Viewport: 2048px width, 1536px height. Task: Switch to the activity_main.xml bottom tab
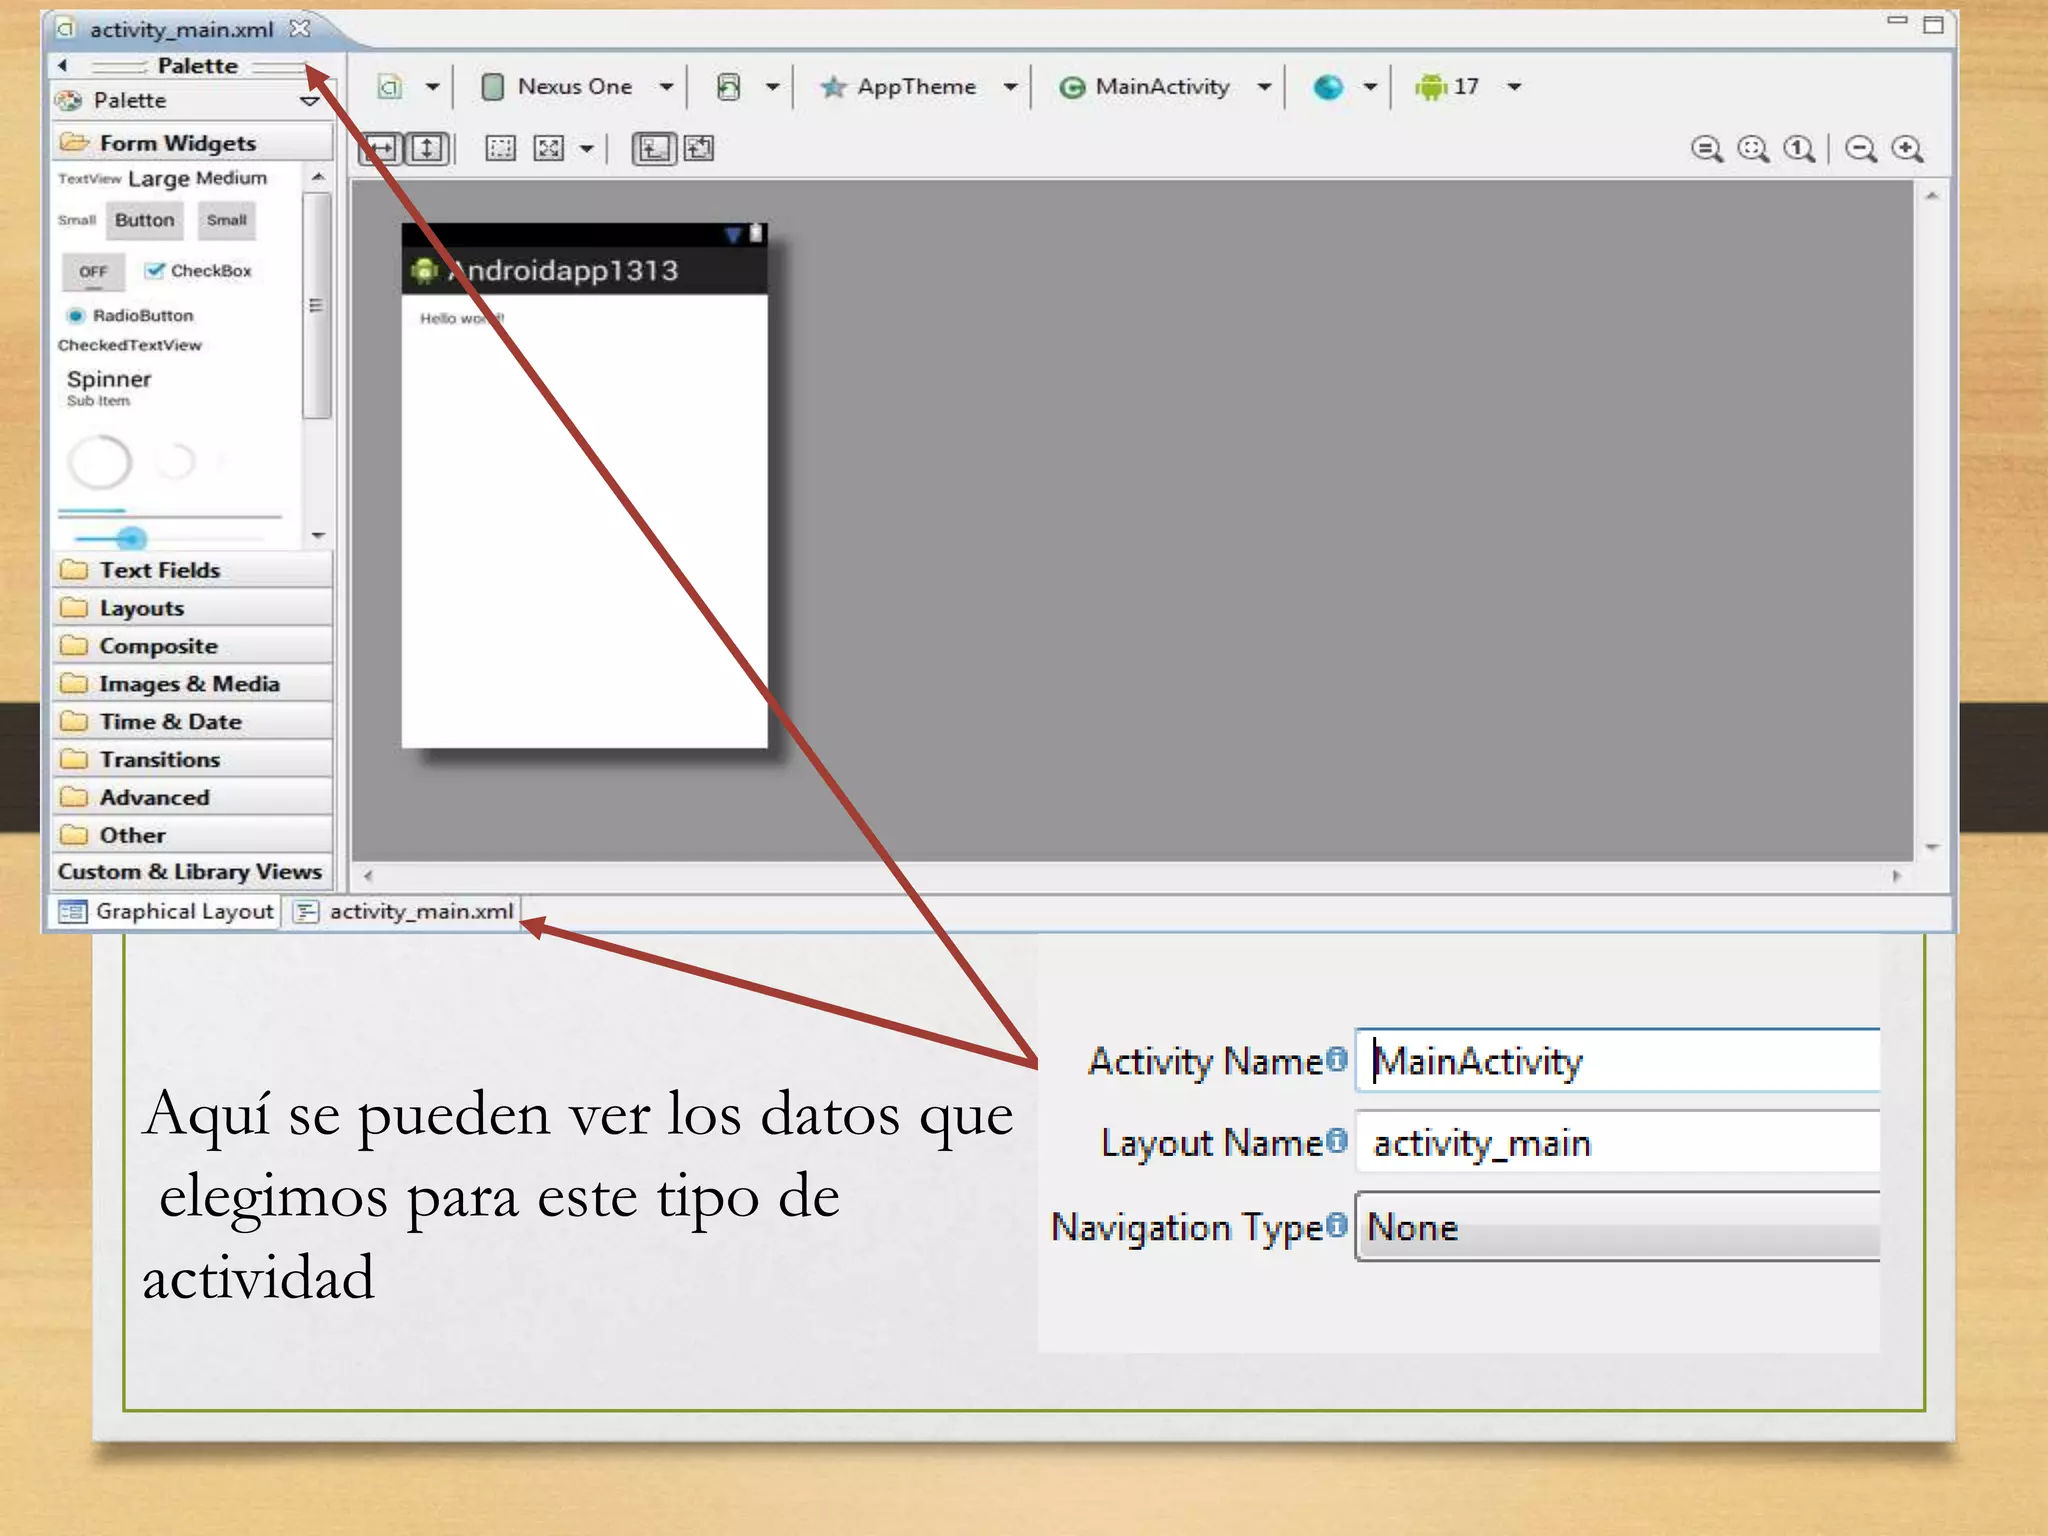405,911
